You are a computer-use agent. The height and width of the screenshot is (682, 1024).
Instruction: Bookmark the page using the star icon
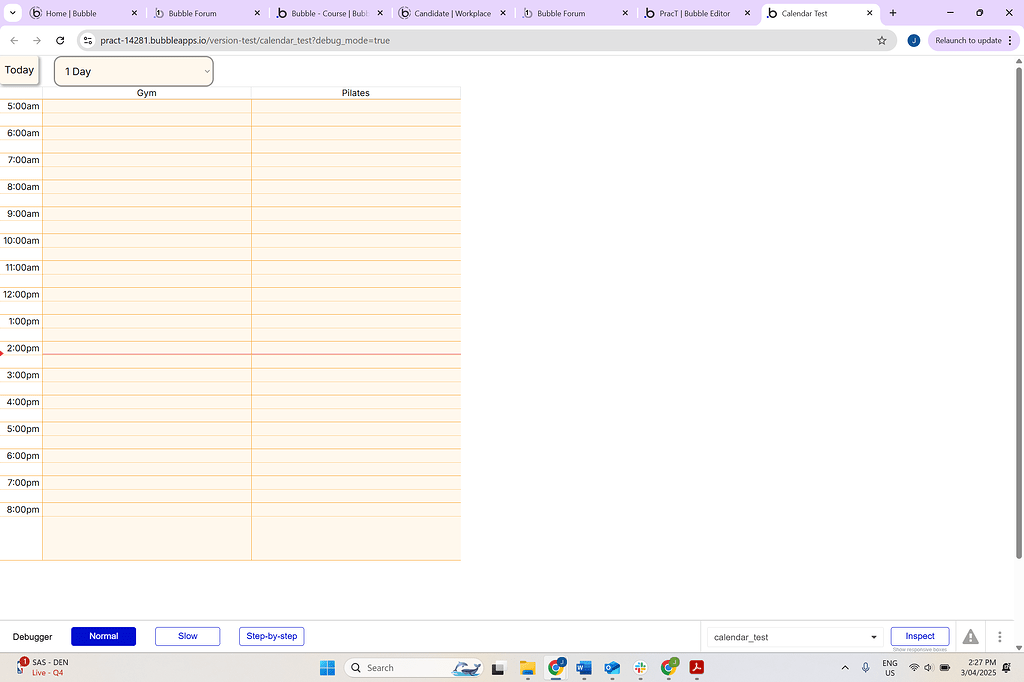coord(879,40)
